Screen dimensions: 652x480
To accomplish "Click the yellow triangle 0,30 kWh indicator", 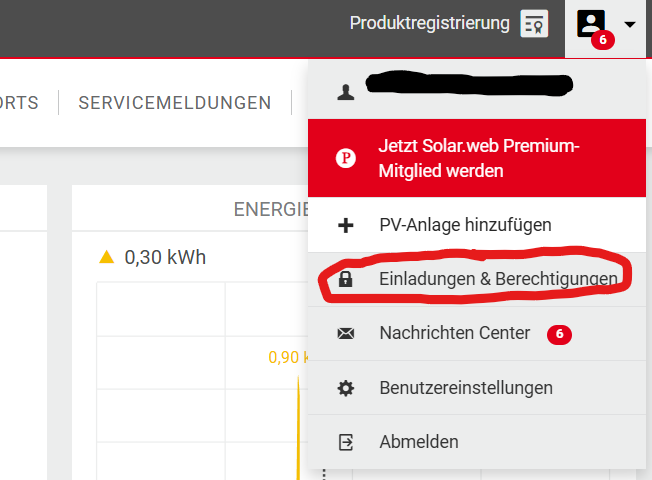I will [x=107, y=257].
